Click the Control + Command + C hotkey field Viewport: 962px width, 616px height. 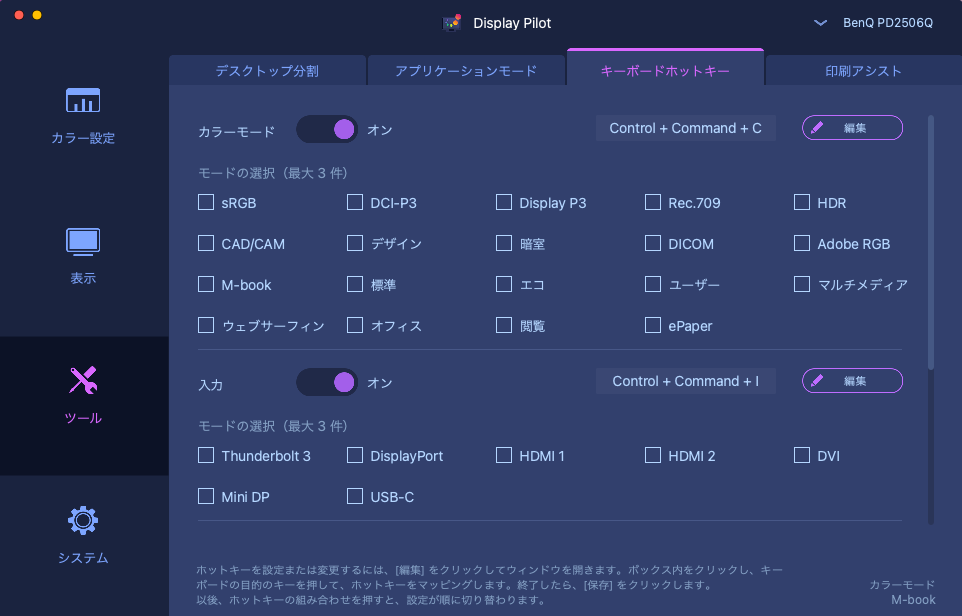tap(685, 128)
